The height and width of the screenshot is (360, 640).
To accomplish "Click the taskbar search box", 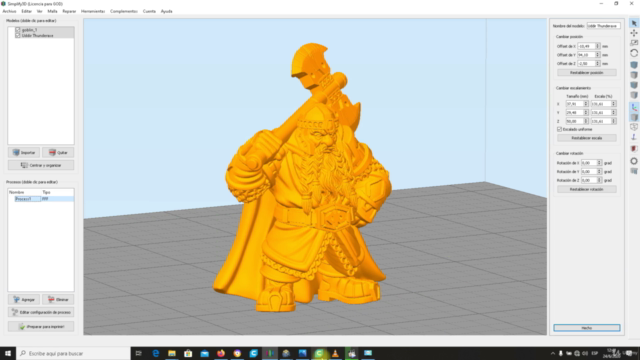I will [73, 353].
